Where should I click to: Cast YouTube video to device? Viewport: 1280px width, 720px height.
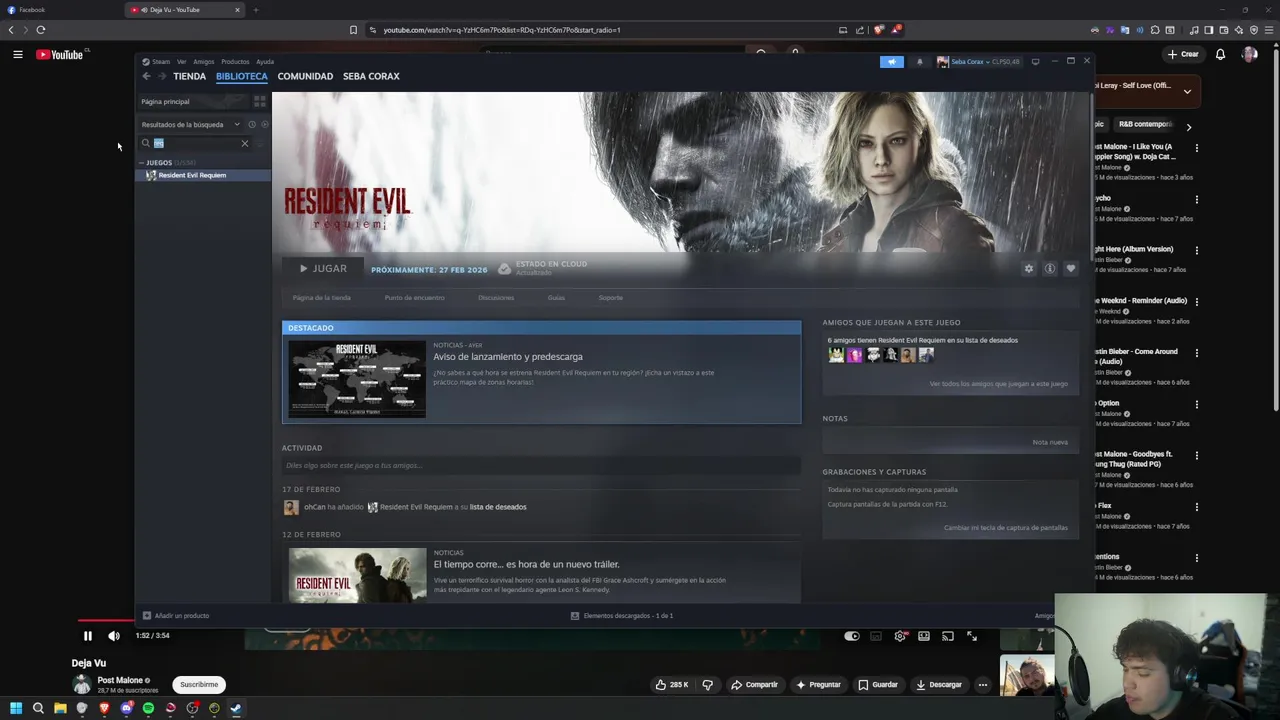point(948,636)
